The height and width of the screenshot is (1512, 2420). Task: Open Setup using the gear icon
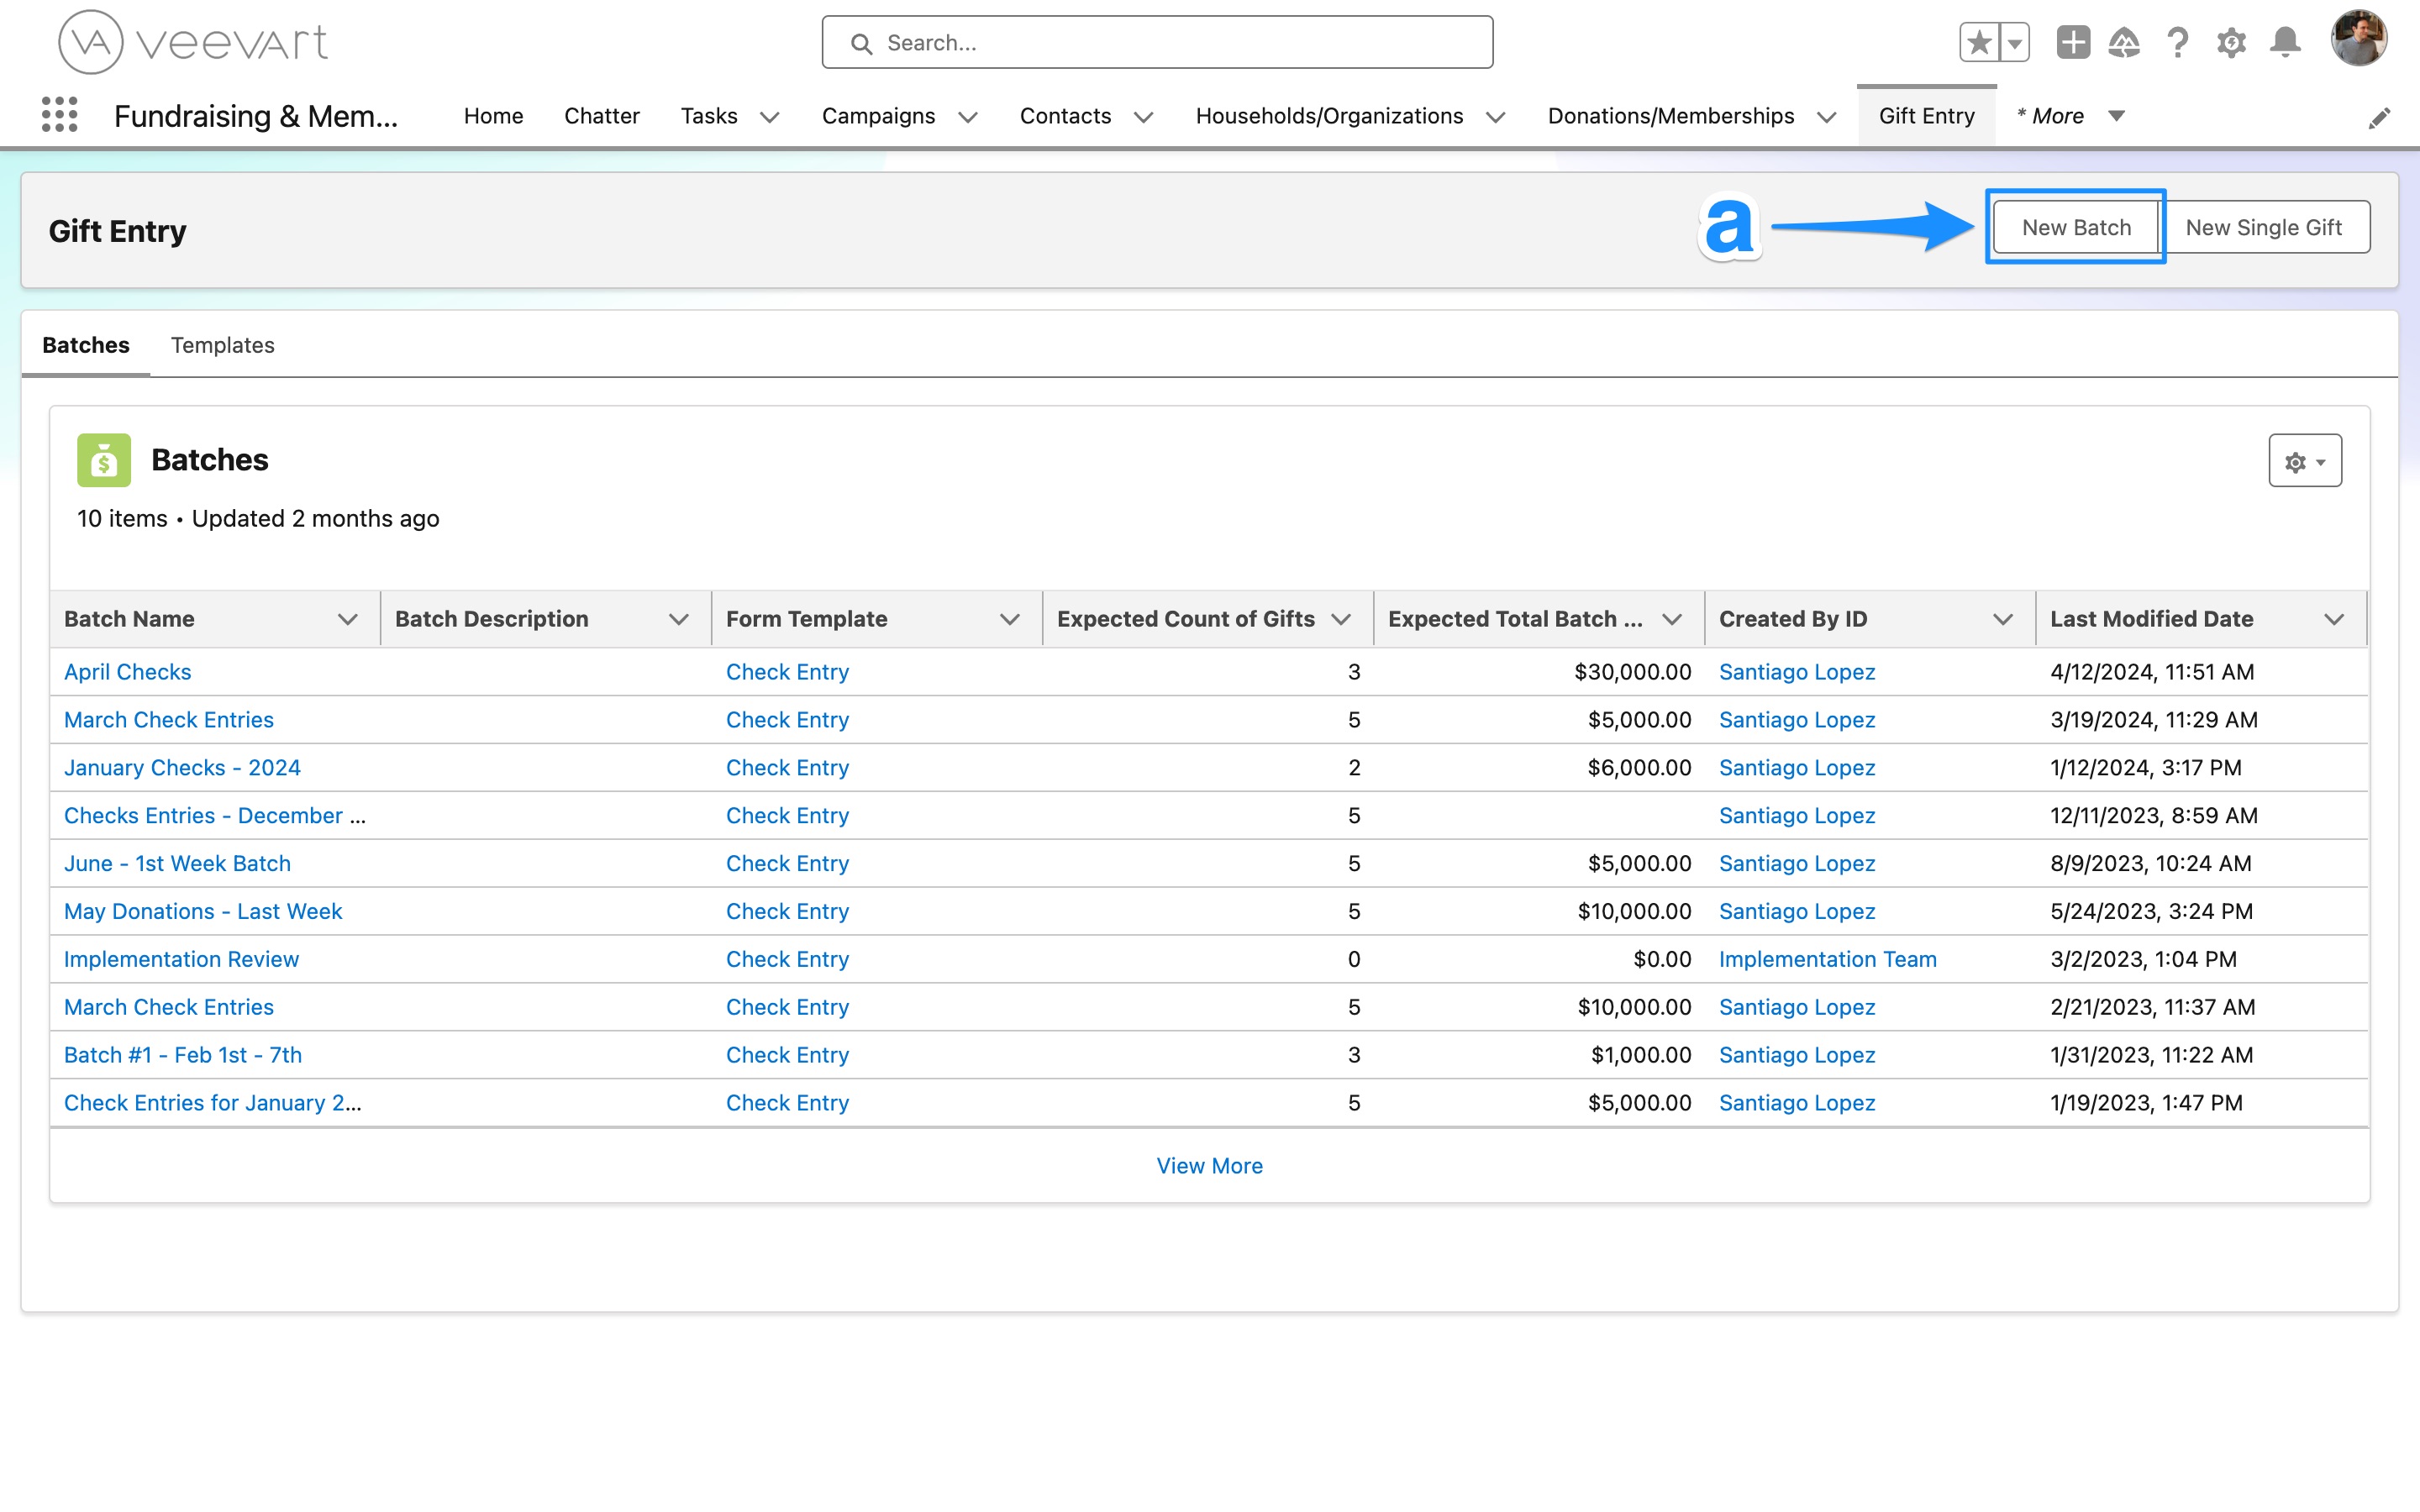pos(2232,42)
